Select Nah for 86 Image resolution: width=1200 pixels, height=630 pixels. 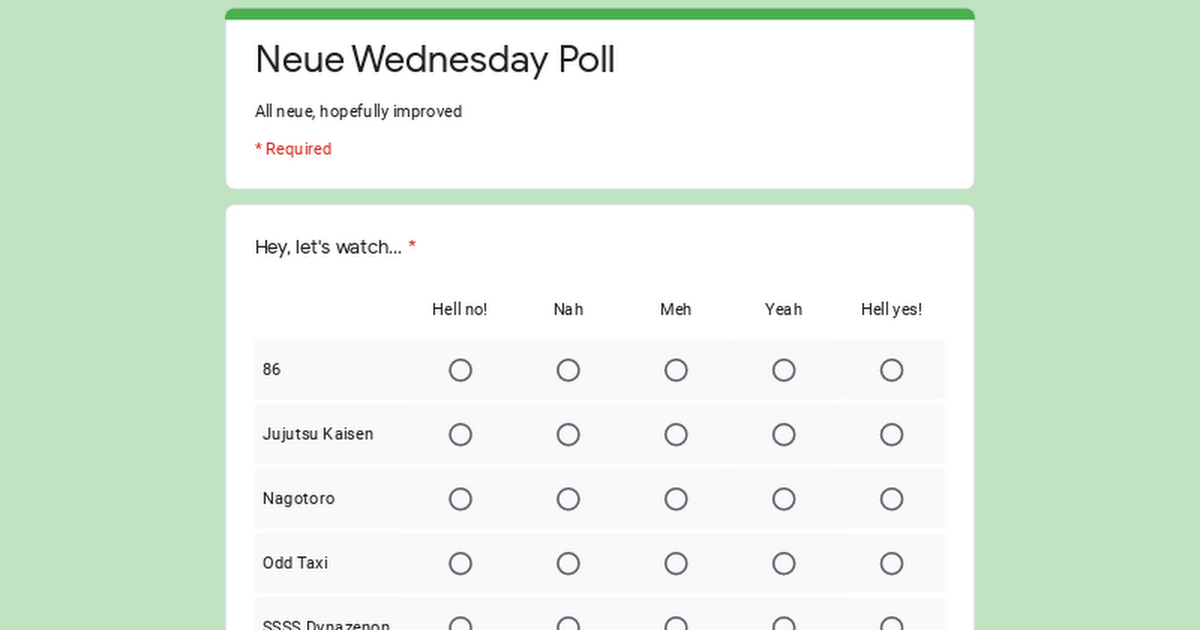[x=568, y=370]
